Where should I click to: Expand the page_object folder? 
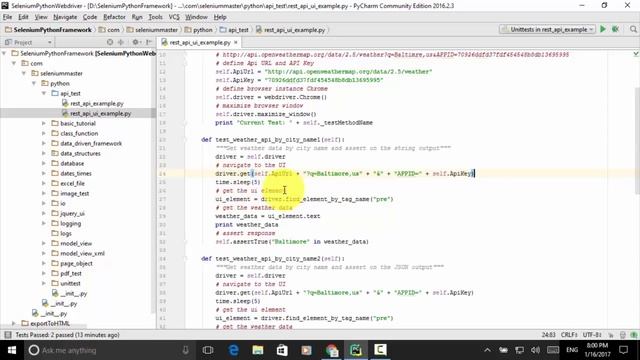click(44, 263)
